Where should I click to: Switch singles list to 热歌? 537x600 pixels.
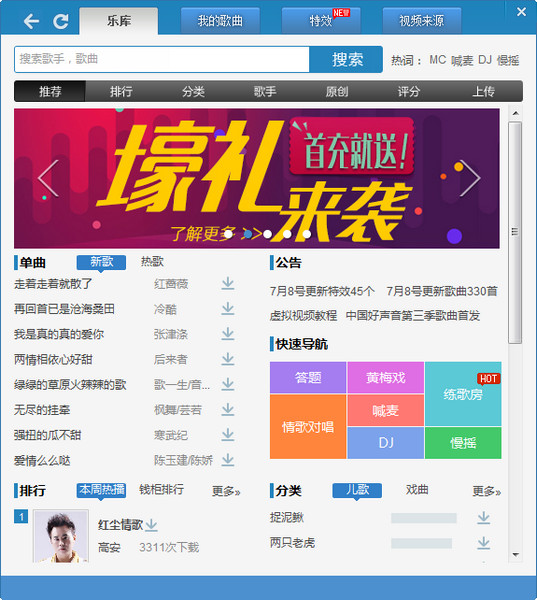point(152,262)
